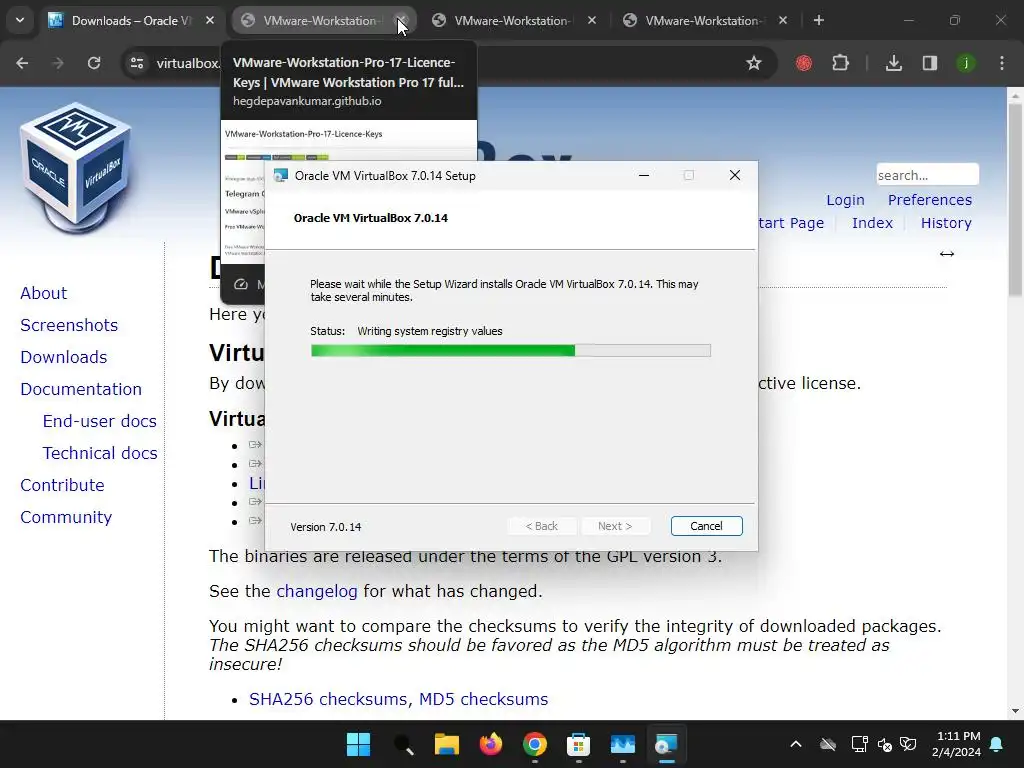Close the VirtualBox Setup dialog
Image resolution: width=1024 pixels, height=768 pixels.
pyautogui.click(x=735, y=175)
